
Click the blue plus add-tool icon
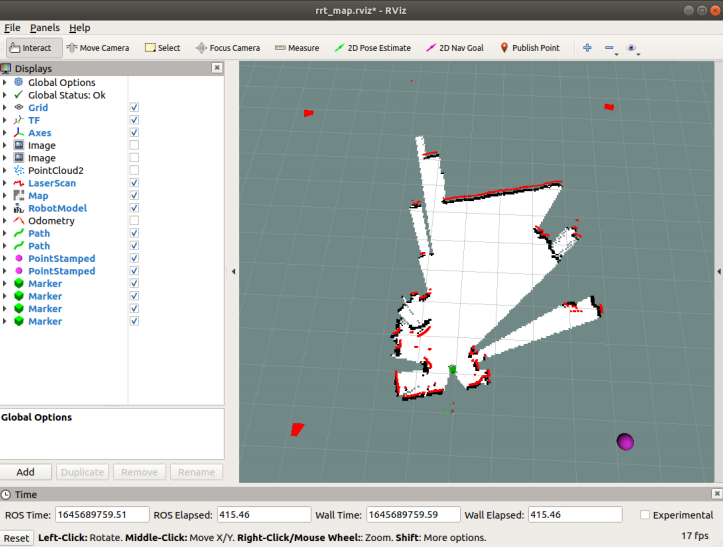(x=587, y=47)
